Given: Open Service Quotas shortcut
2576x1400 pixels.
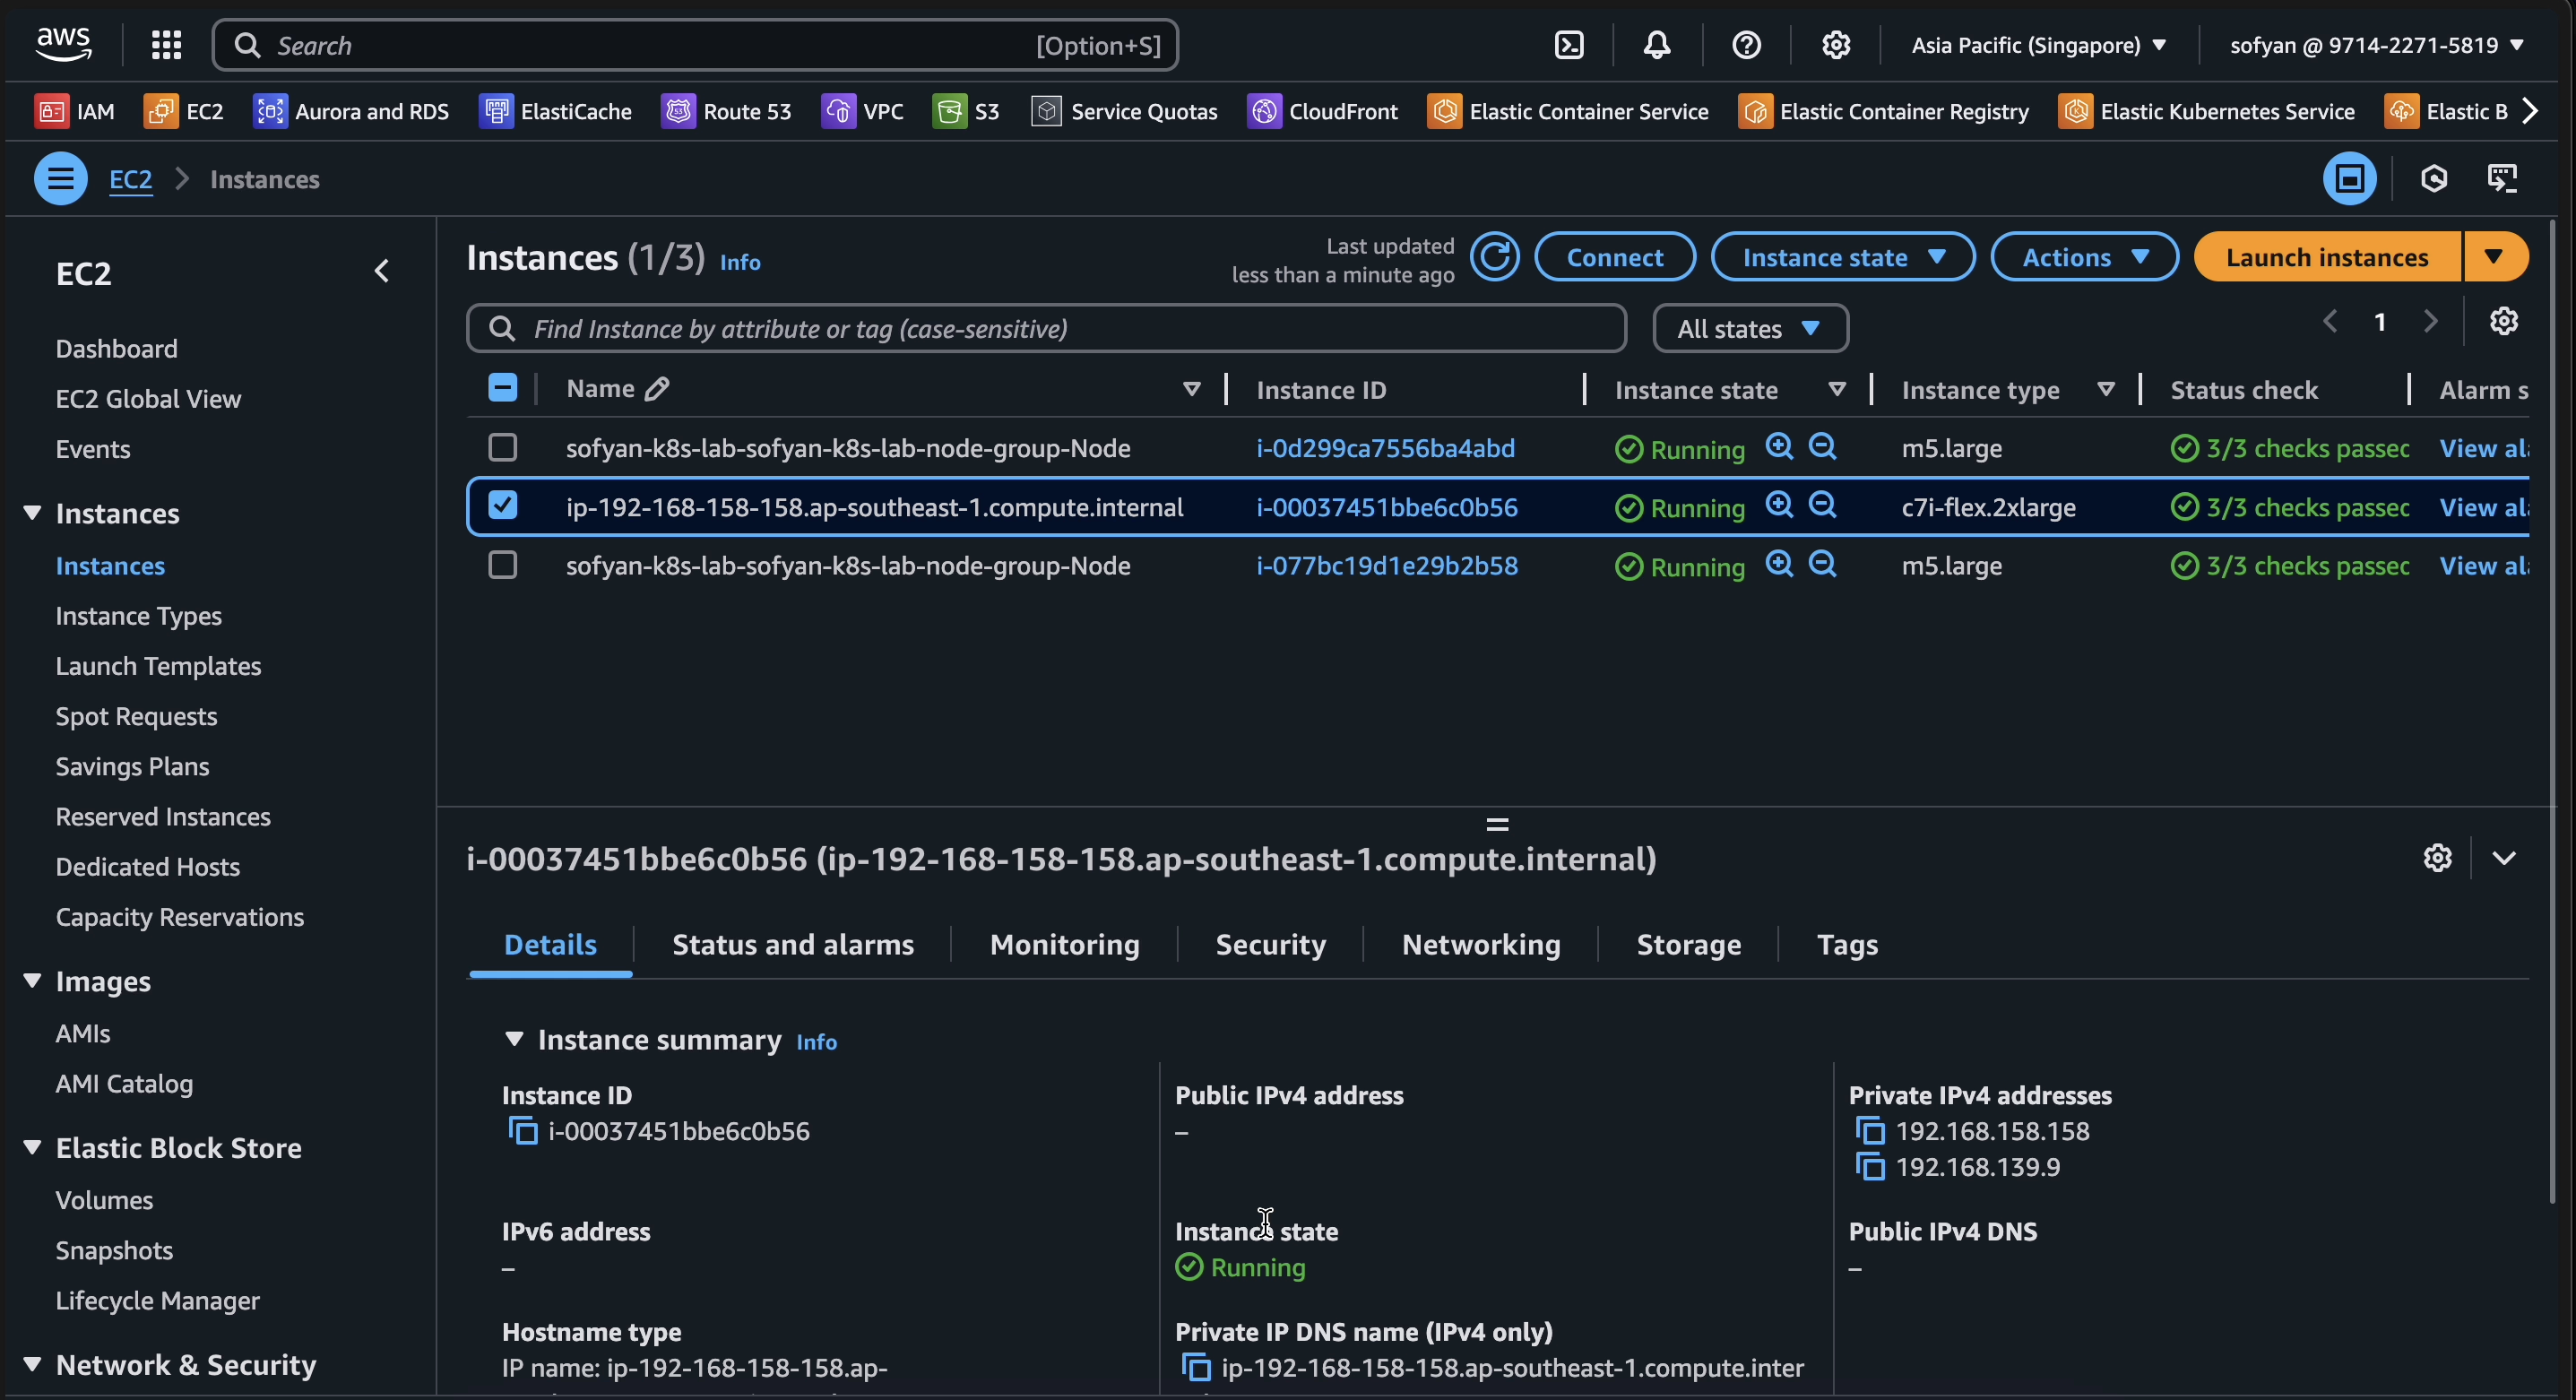Looking at the screenshot, I should 1124,111.
